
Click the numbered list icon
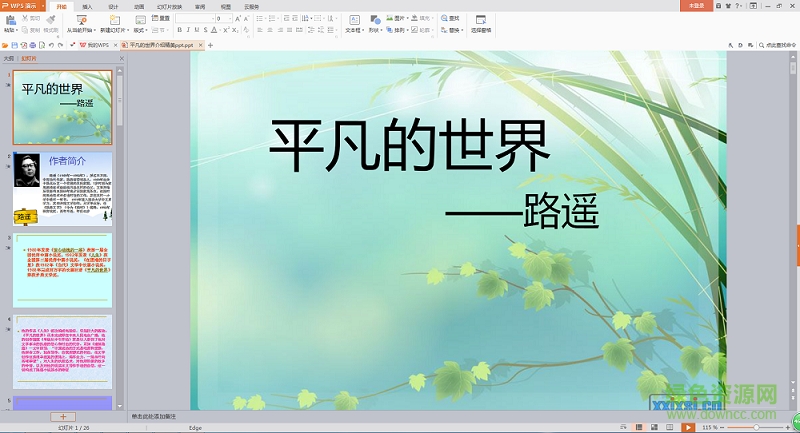[272, 18]
